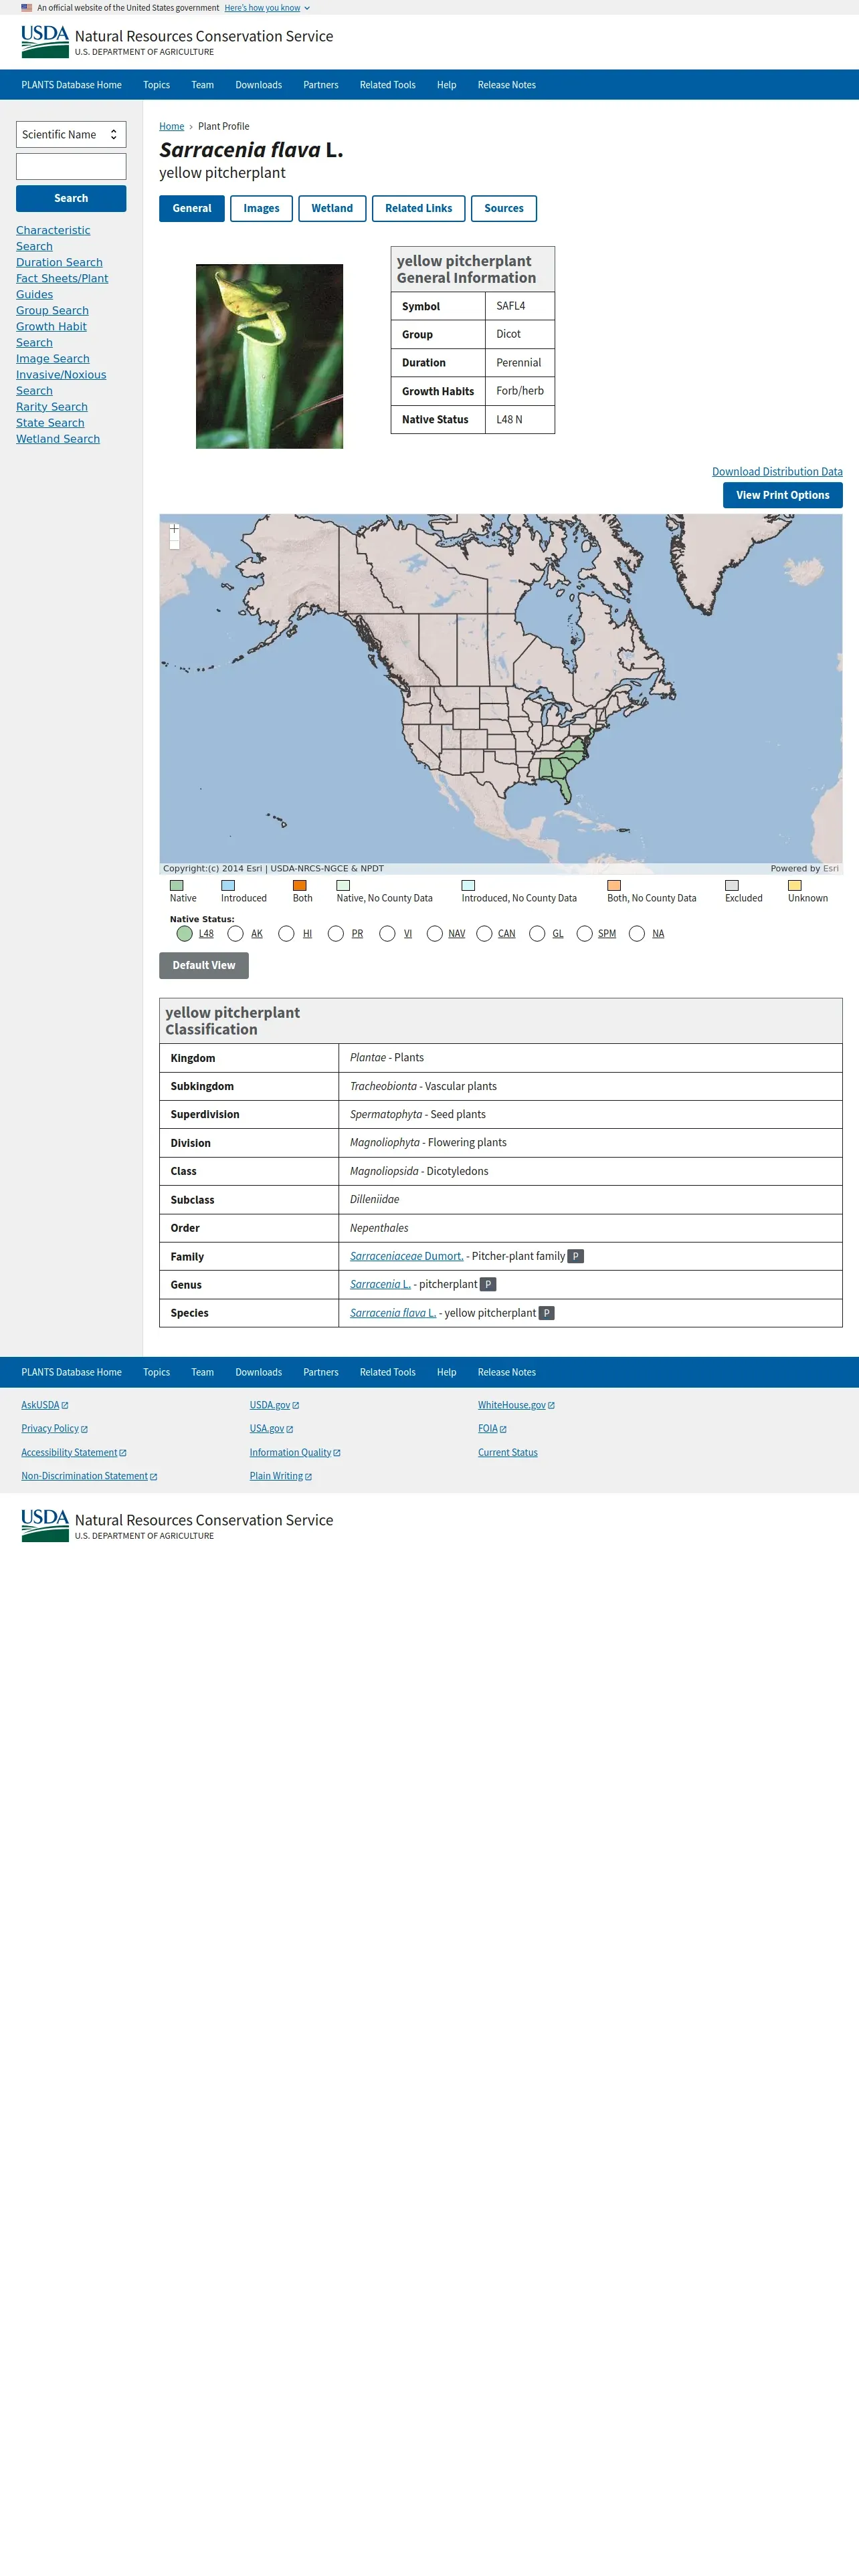
Task: Click the Default View button
Action: [x=204, y=965]
